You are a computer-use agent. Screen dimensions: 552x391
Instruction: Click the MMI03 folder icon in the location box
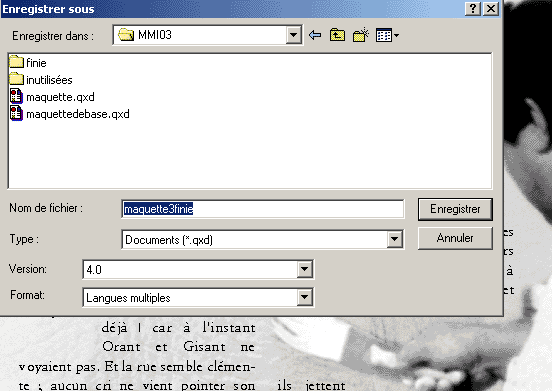pyautogui.click(x=126, y=35)
